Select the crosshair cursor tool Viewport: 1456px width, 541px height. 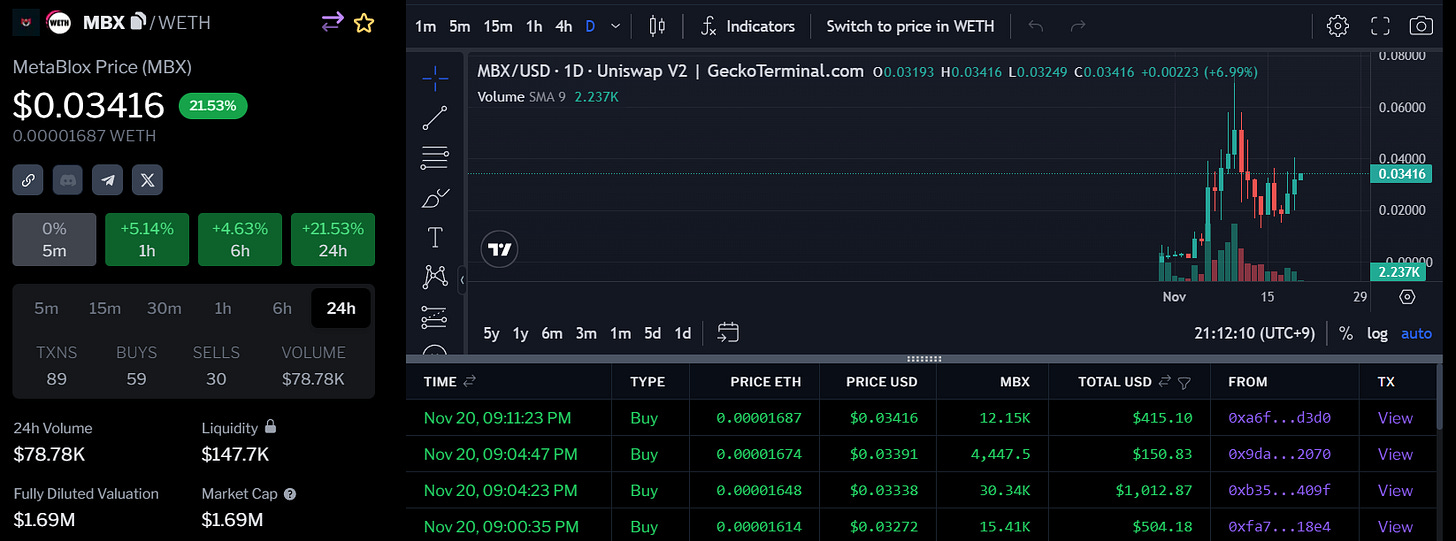click(435, 76)
